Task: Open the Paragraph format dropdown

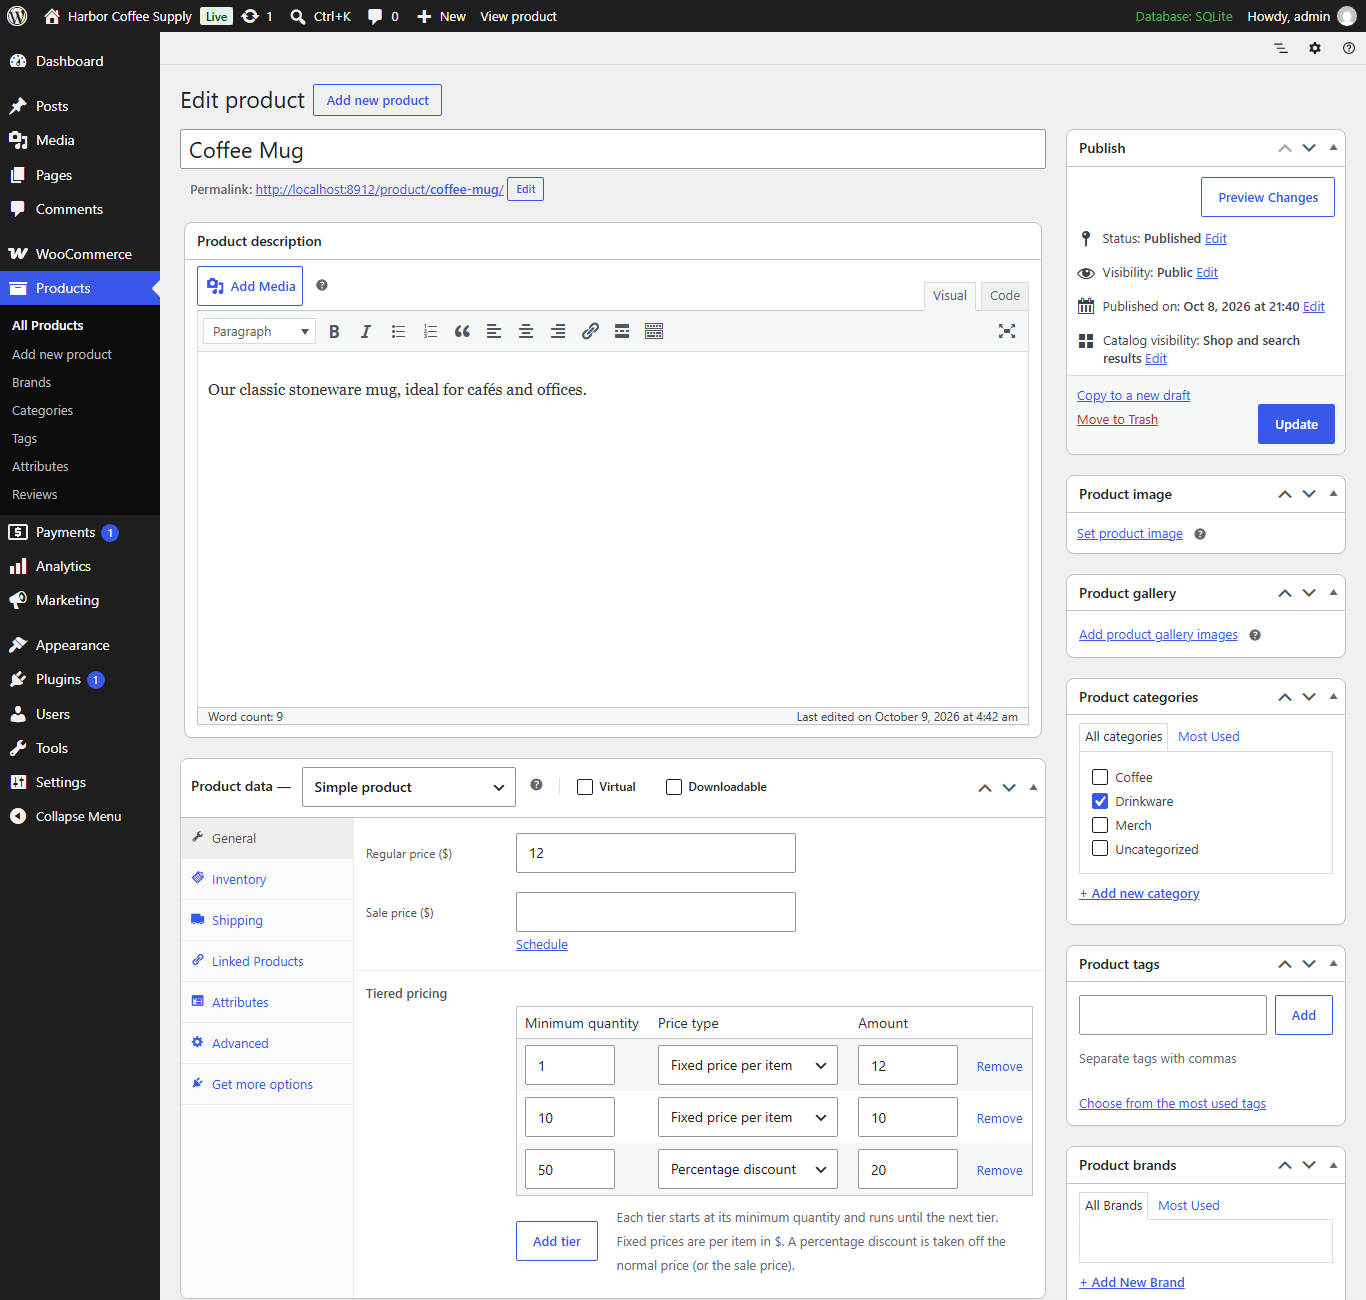Action: (259, 332)
